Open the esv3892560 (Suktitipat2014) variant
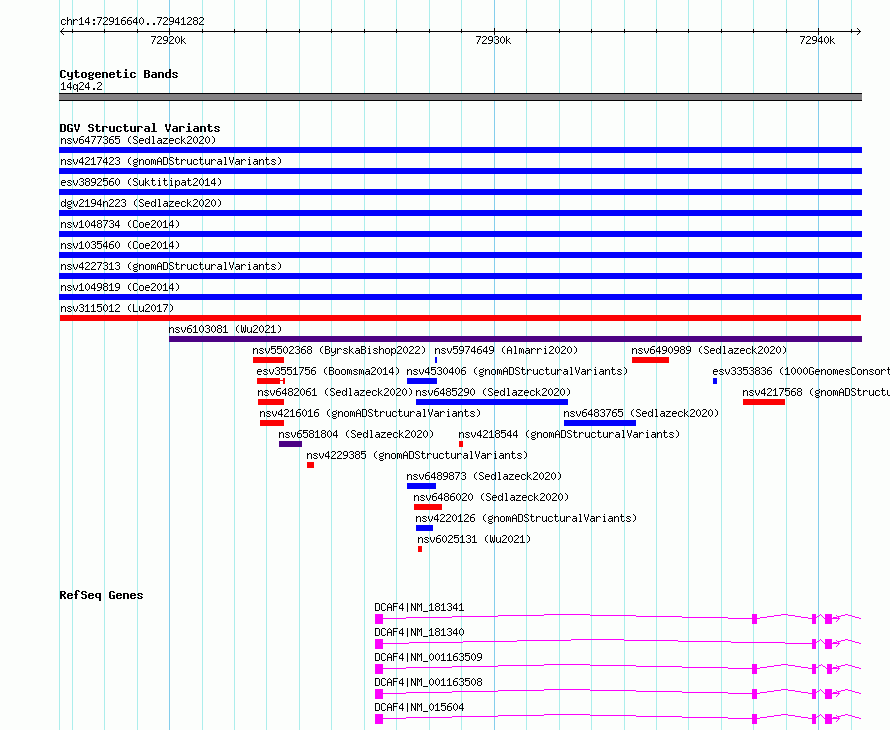The height and width of the screenshot is (730, 890). pos(141,182)
